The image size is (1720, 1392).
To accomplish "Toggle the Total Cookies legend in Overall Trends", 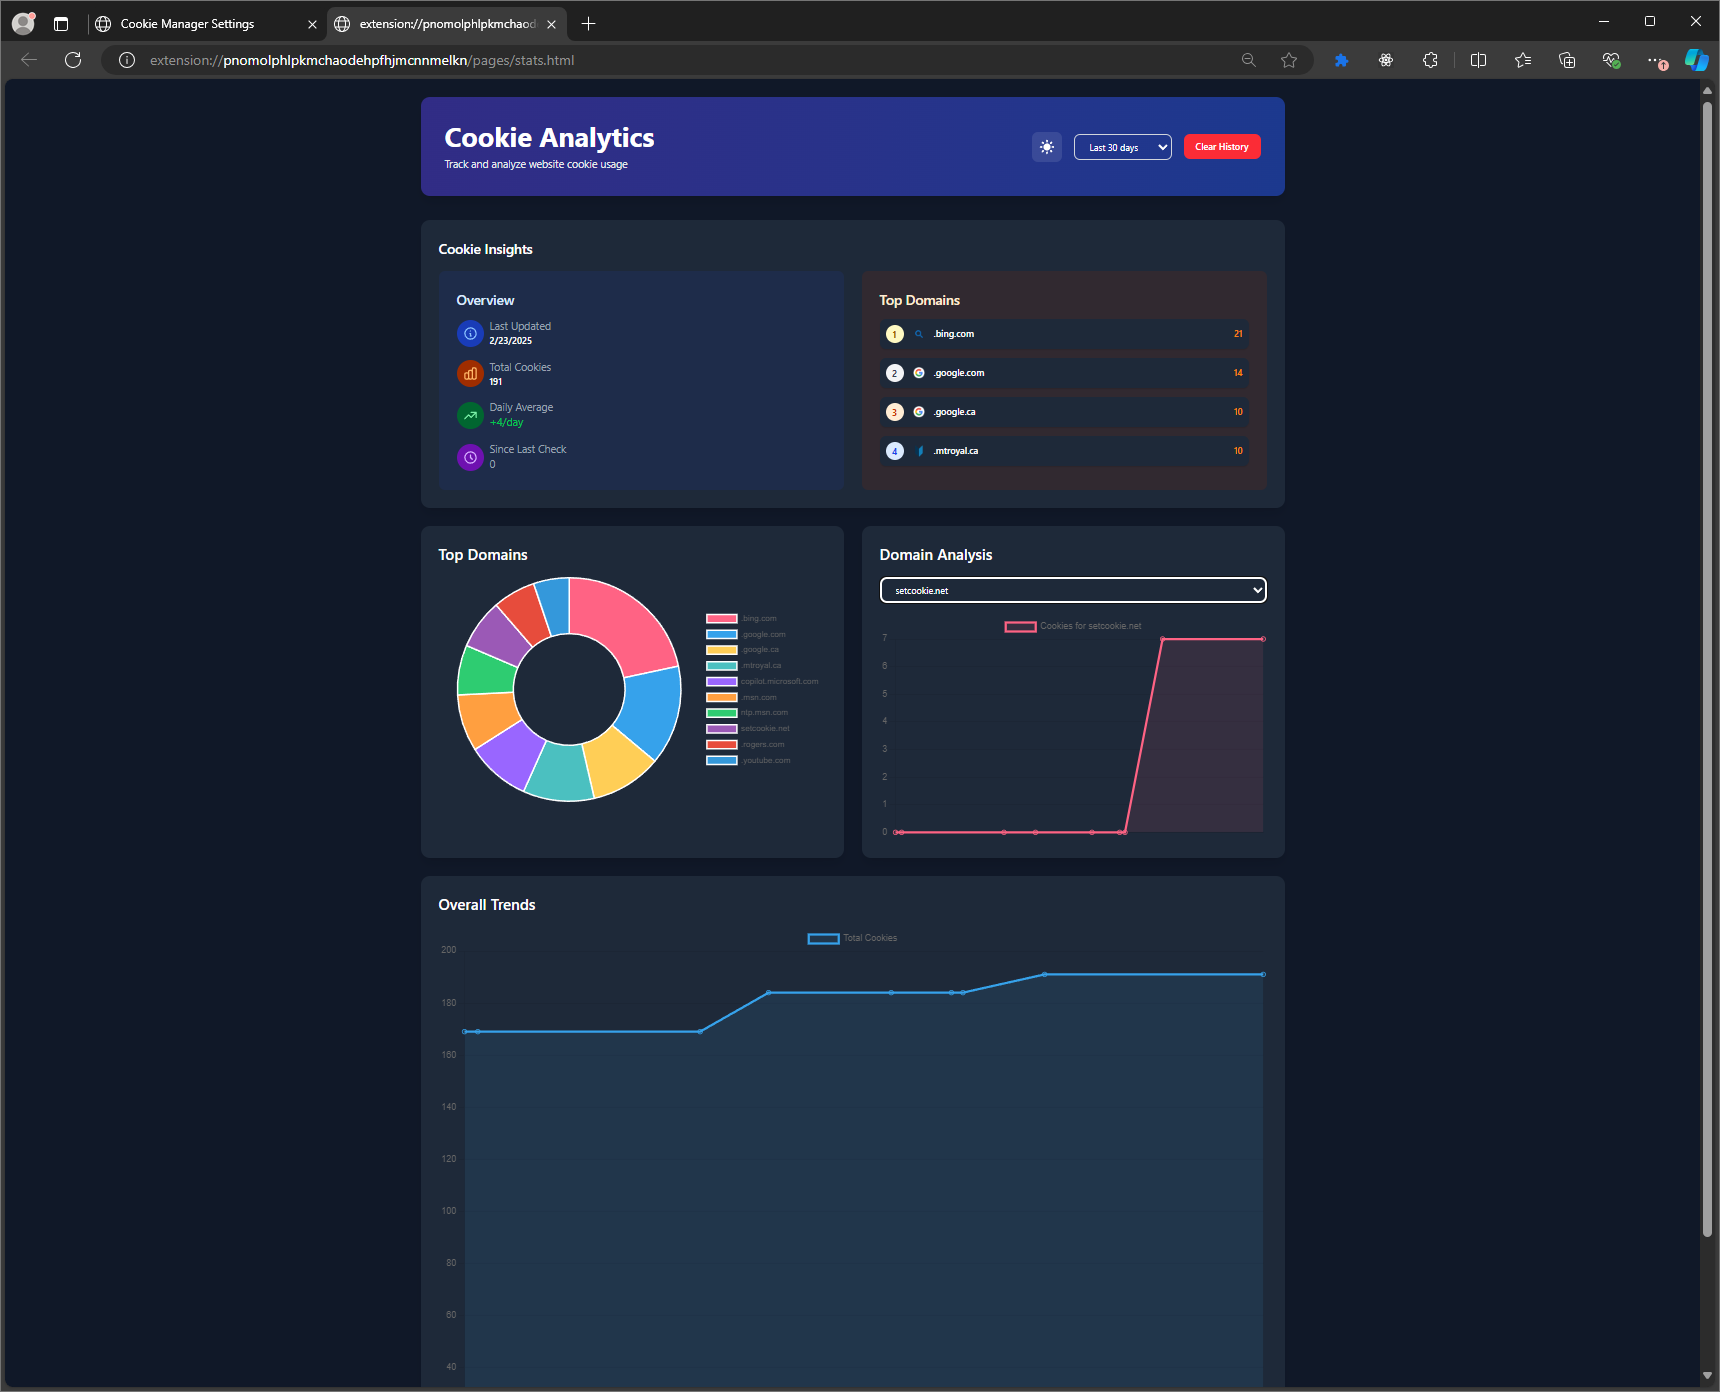I will (852, 938).
